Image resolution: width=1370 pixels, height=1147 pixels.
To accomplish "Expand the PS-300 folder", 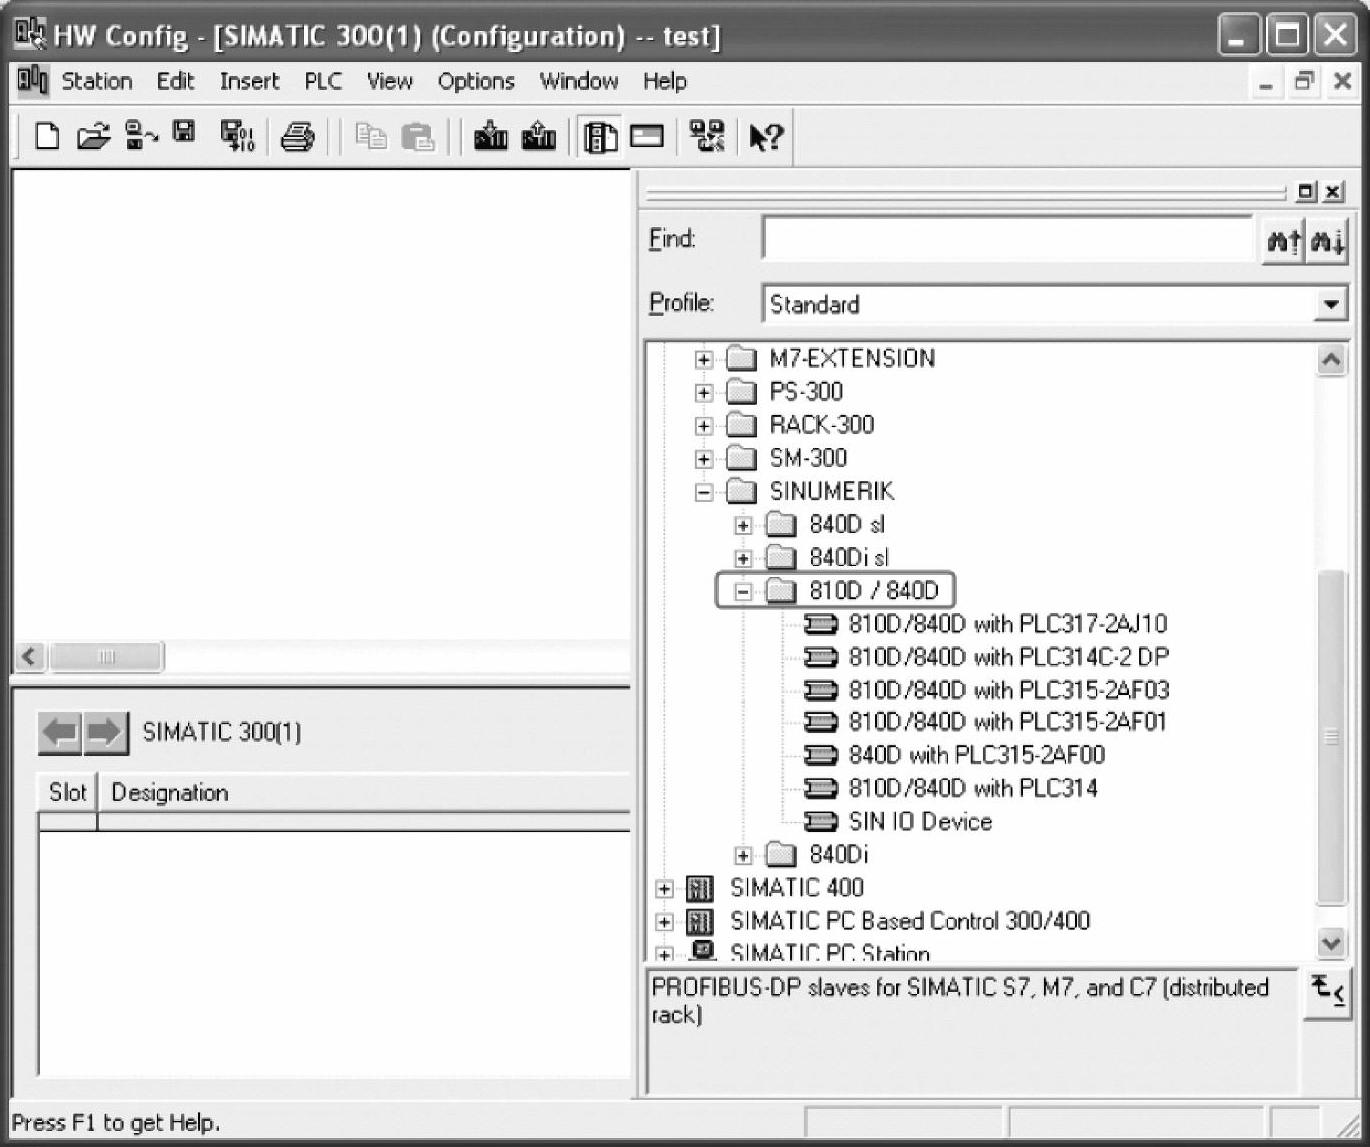I will (704, 393).
